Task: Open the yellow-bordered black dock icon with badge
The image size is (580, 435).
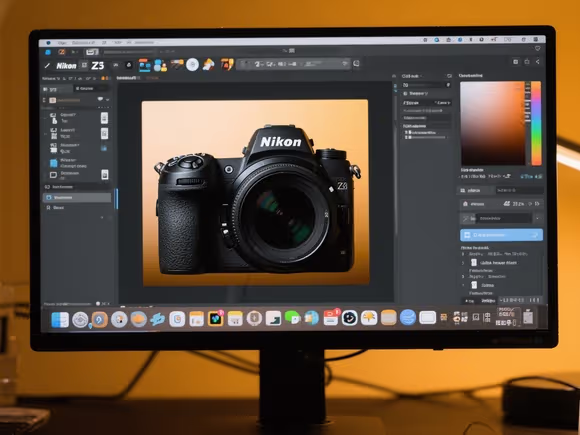Action: 216,318
